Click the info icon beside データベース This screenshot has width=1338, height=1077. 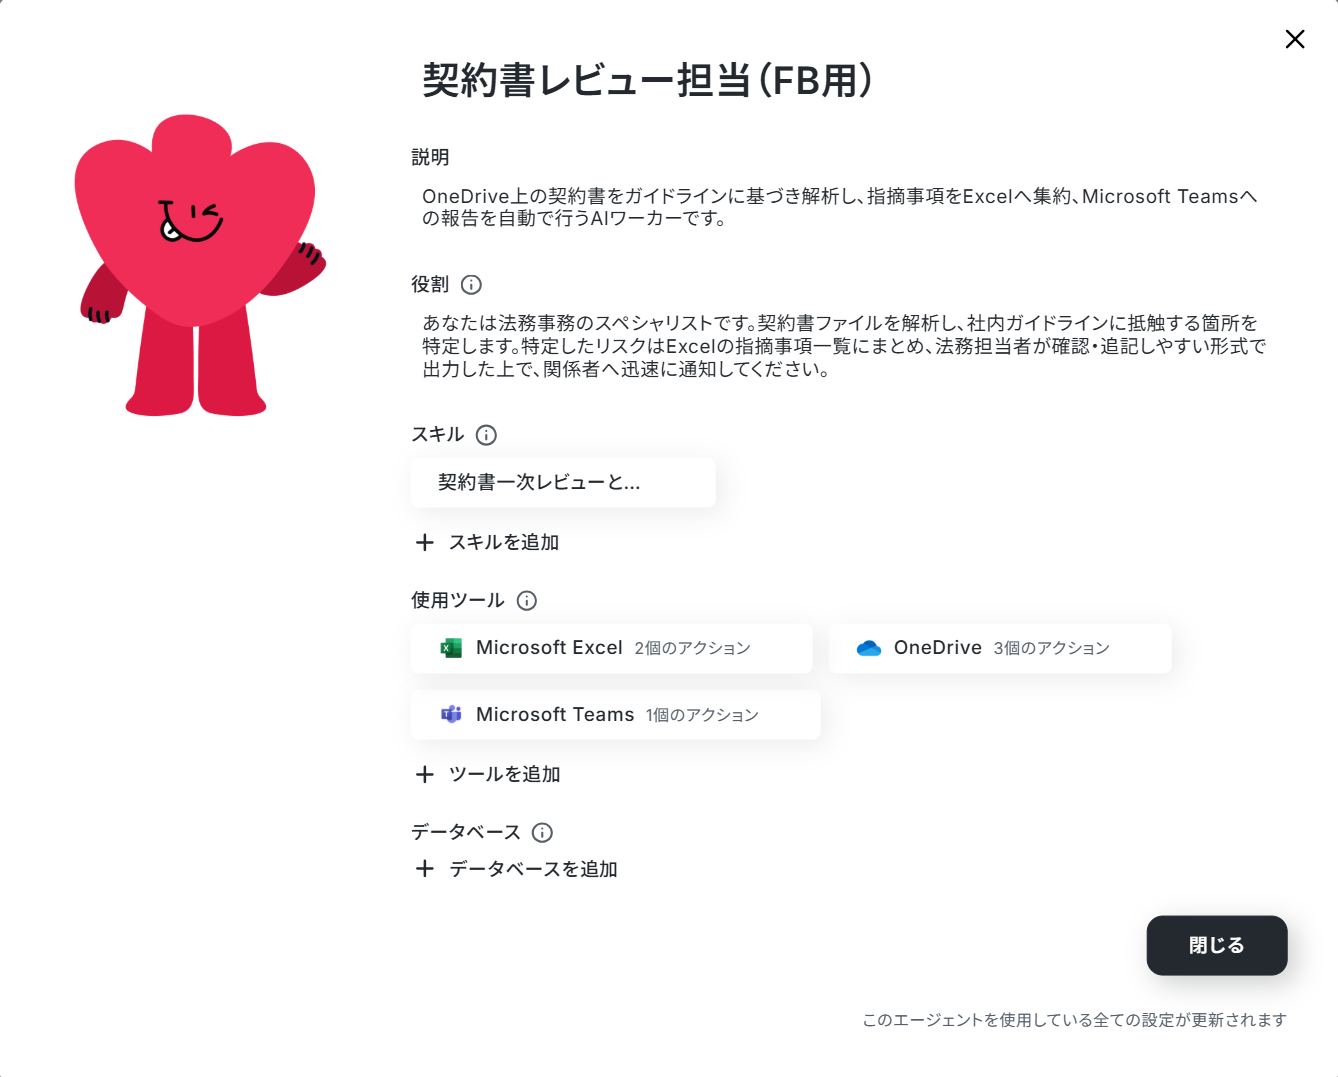pos(543,833)
